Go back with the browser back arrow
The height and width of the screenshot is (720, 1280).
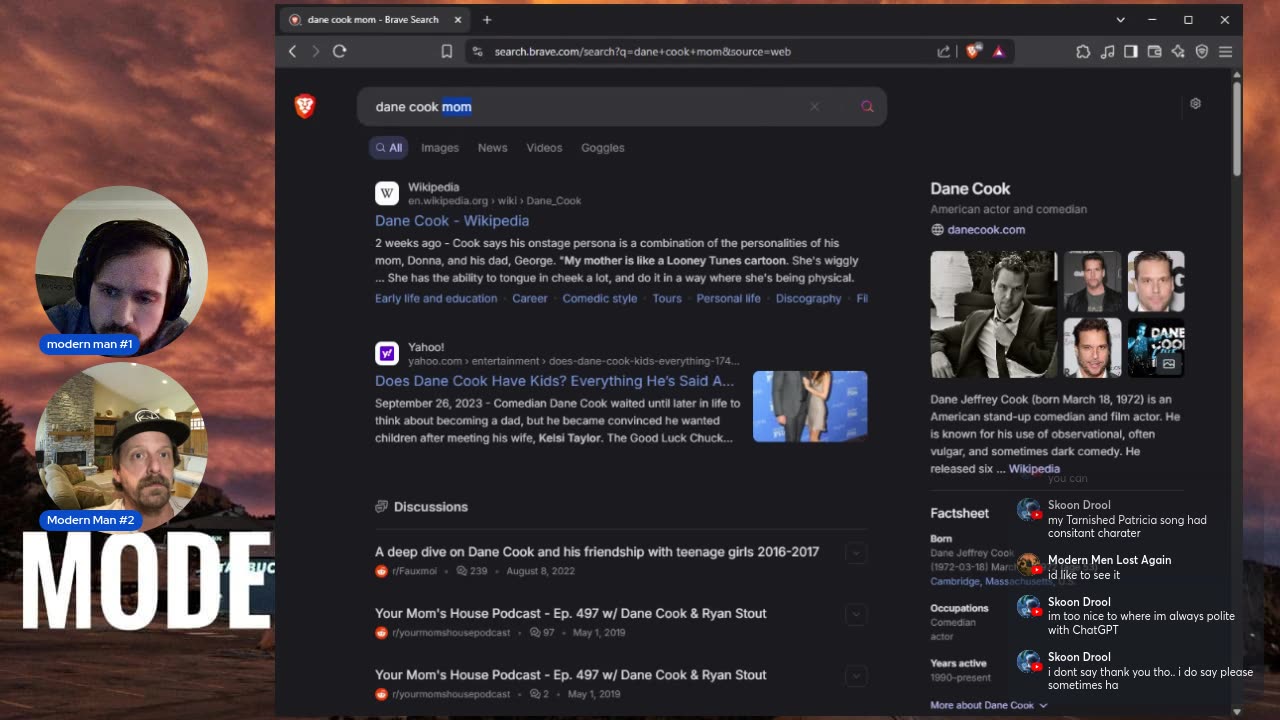coord(292,51)
